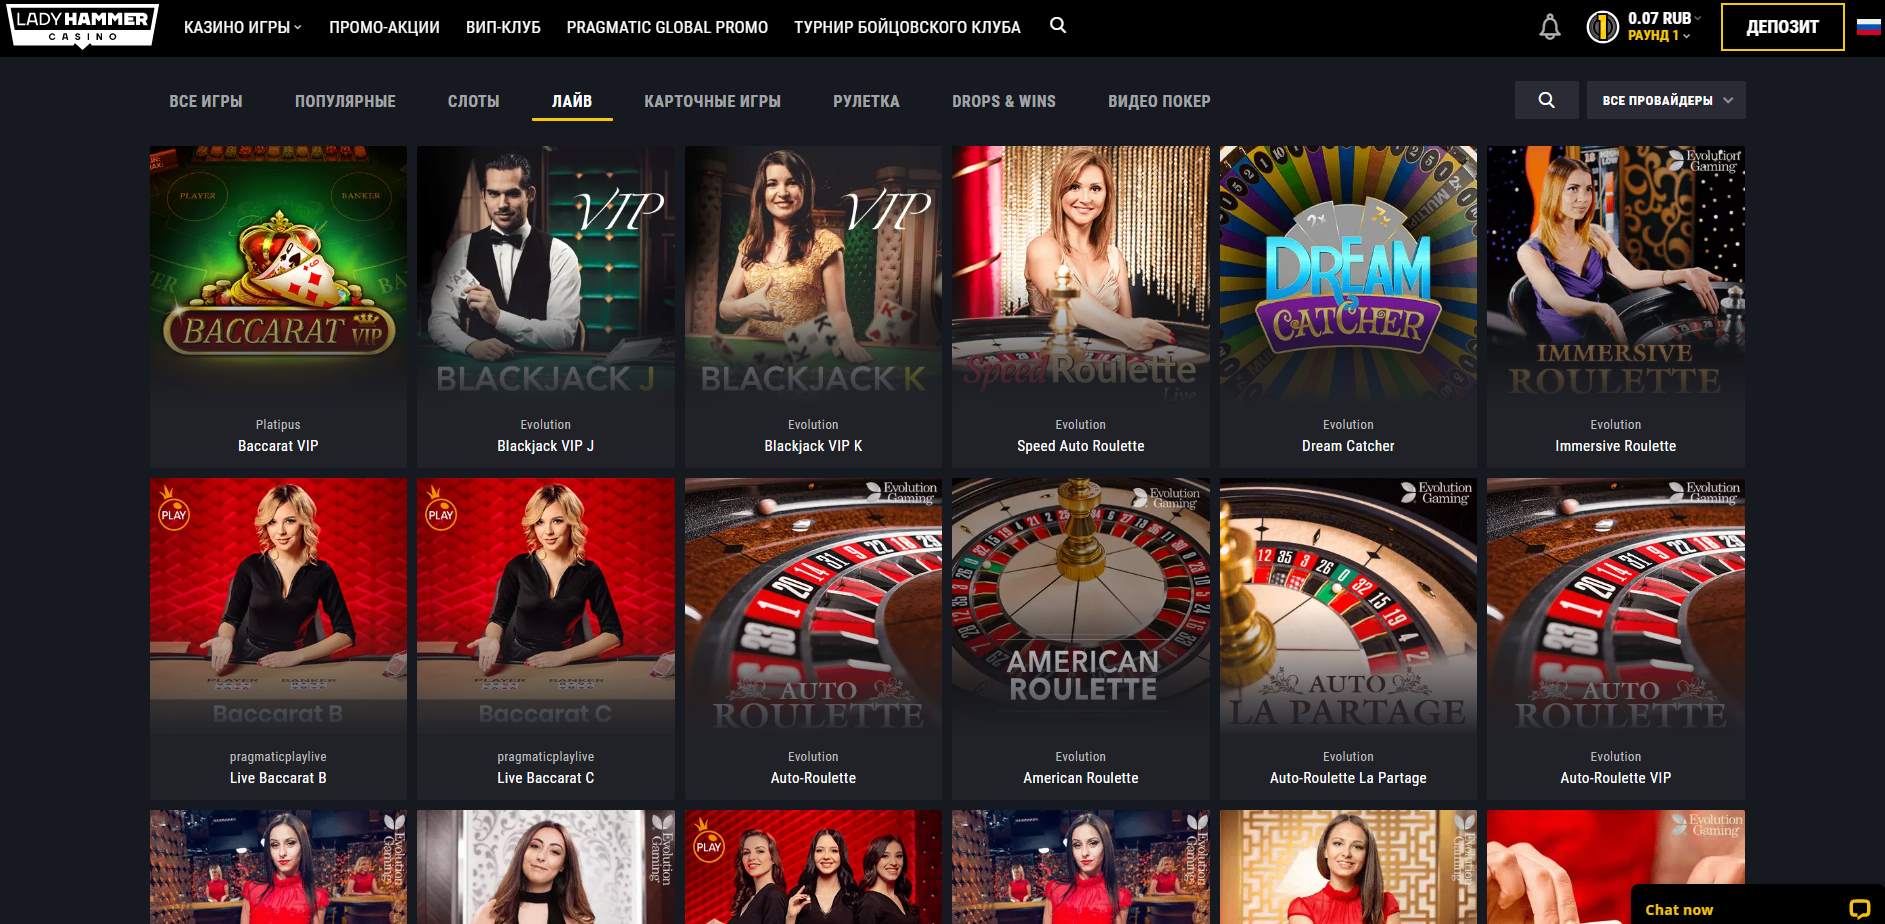Select the Russian flag language icon
Screen dimensions: 1885x924
1868,27
